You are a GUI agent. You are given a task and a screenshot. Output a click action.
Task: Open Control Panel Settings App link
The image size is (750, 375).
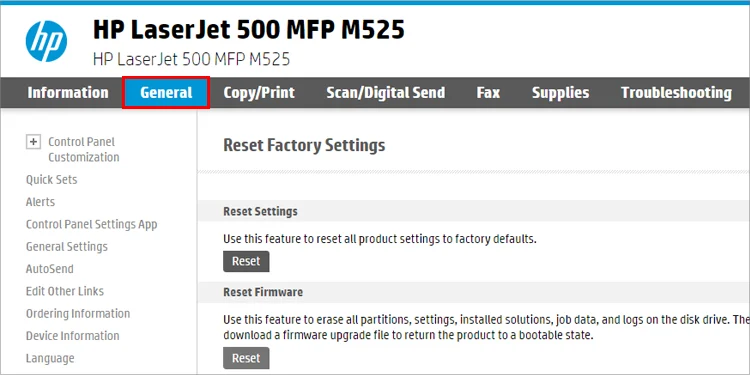(91, 224)
